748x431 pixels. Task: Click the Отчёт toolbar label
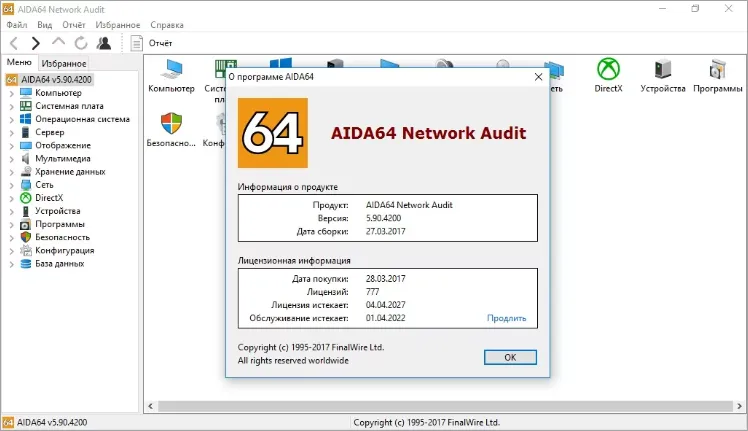tap(160, 43)
